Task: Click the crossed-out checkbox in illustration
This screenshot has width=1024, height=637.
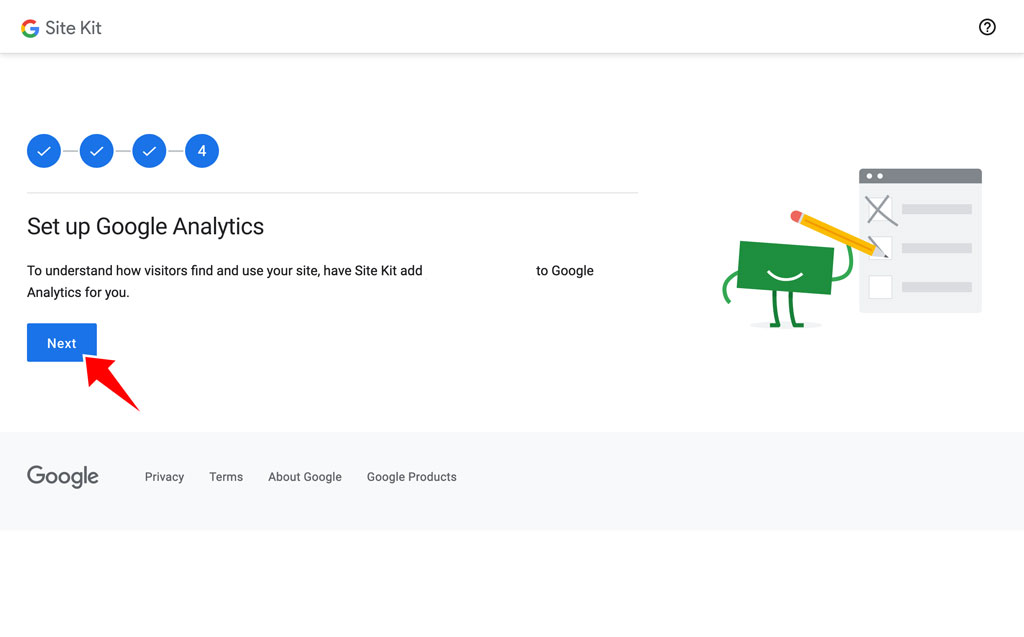Action: click(880, 210)
